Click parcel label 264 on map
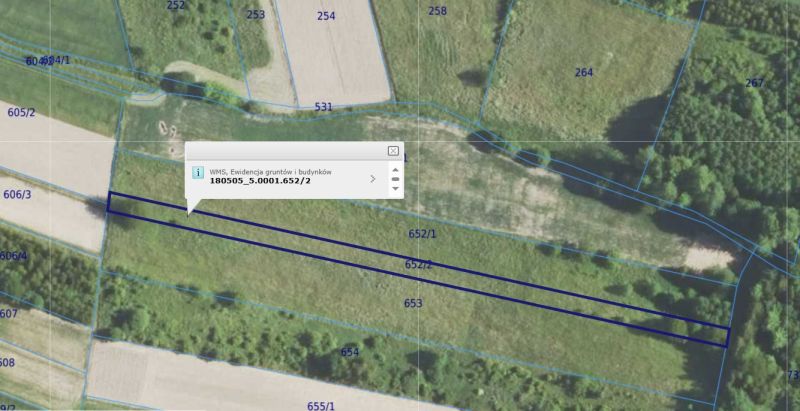The image size is (800, 411). pos(584,72)
